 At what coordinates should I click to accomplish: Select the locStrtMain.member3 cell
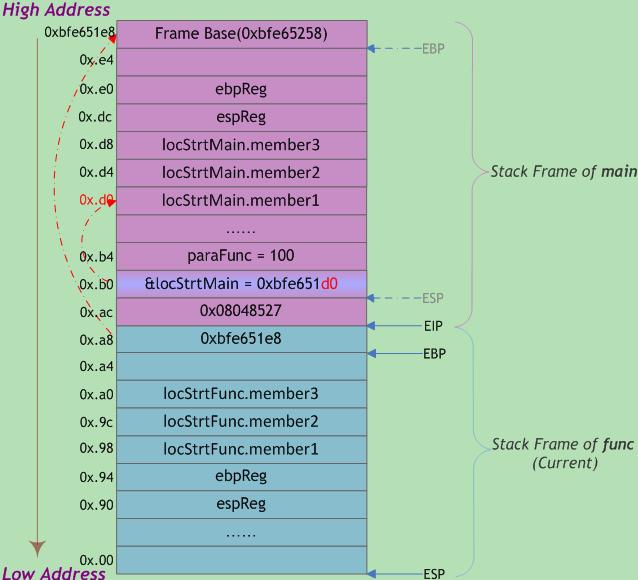241,145
